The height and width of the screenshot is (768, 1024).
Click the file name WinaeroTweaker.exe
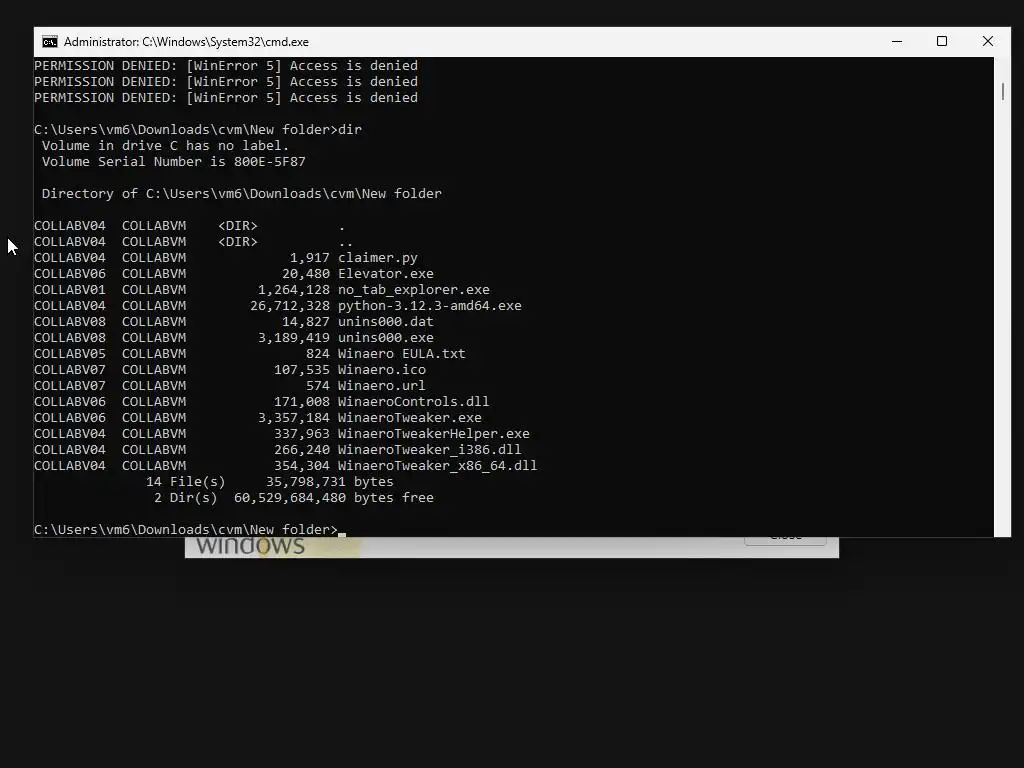click(409, 417)
